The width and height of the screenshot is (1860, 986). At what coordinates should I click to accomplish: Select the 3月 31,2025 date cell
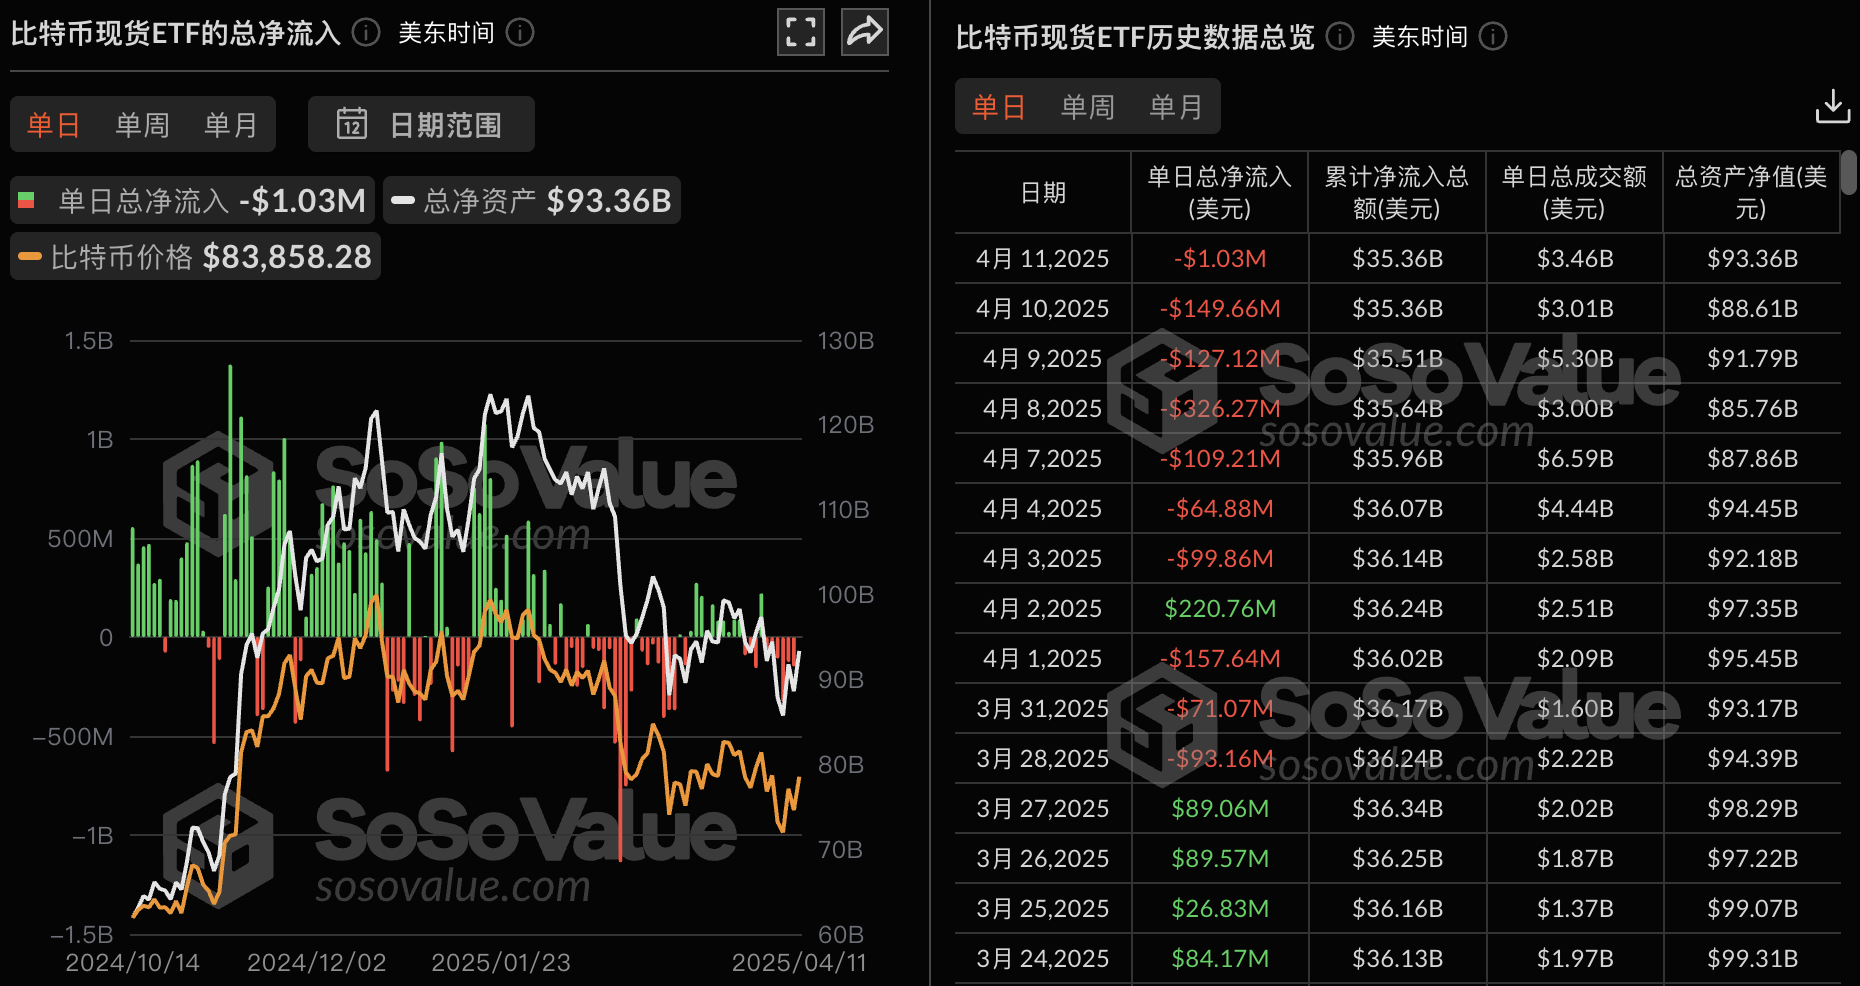click(1043, 709)
